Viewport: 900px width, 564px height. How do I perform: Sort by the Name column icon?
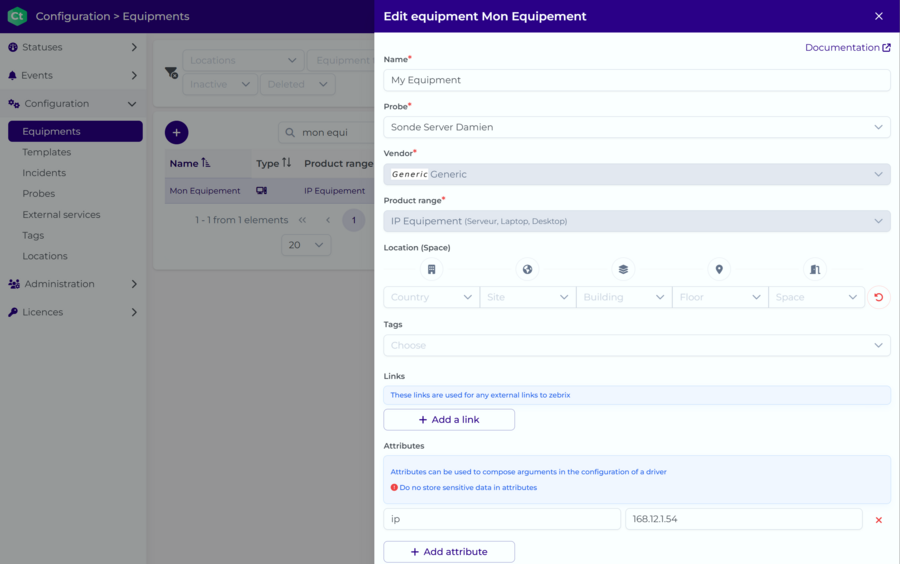coord(205,163)
